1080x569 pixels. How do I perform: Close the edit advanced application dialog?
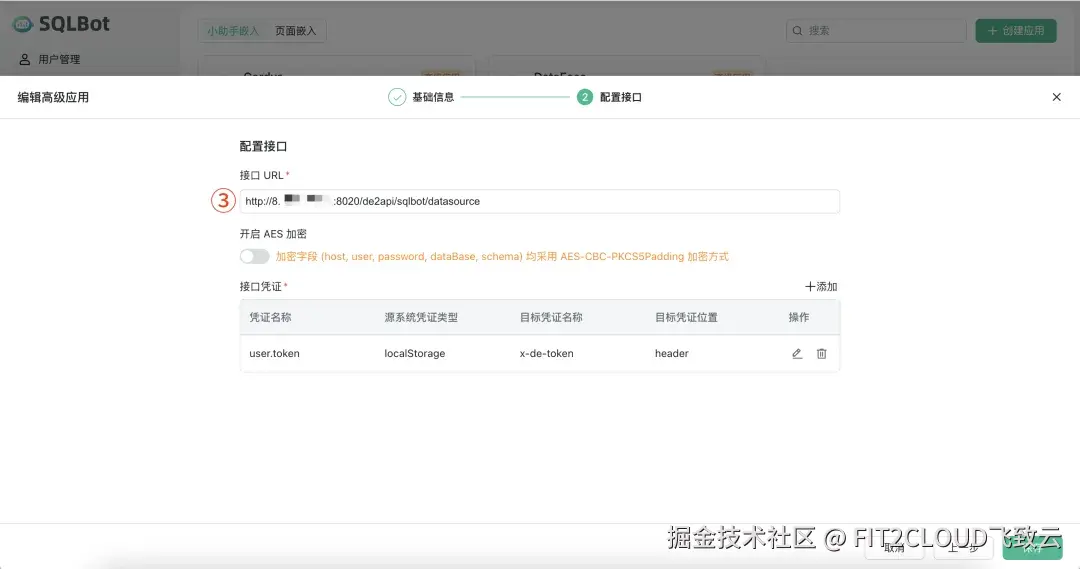(x=1056, y=97)
